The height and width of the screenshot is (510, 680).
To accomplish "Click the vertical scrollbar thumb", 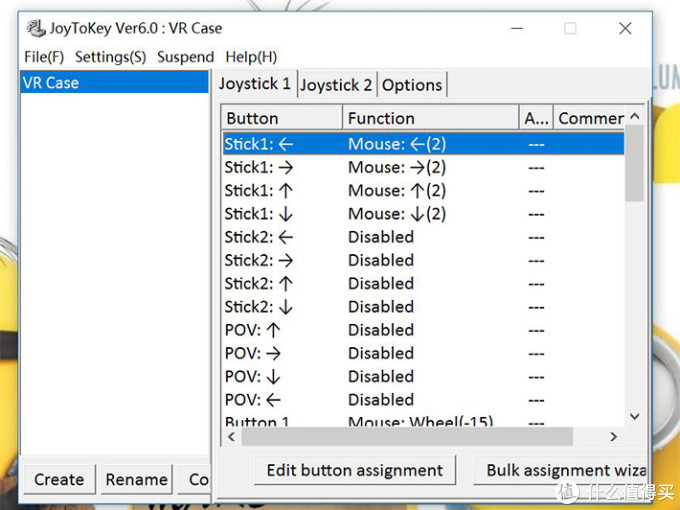I will click(x=634, y=163).
